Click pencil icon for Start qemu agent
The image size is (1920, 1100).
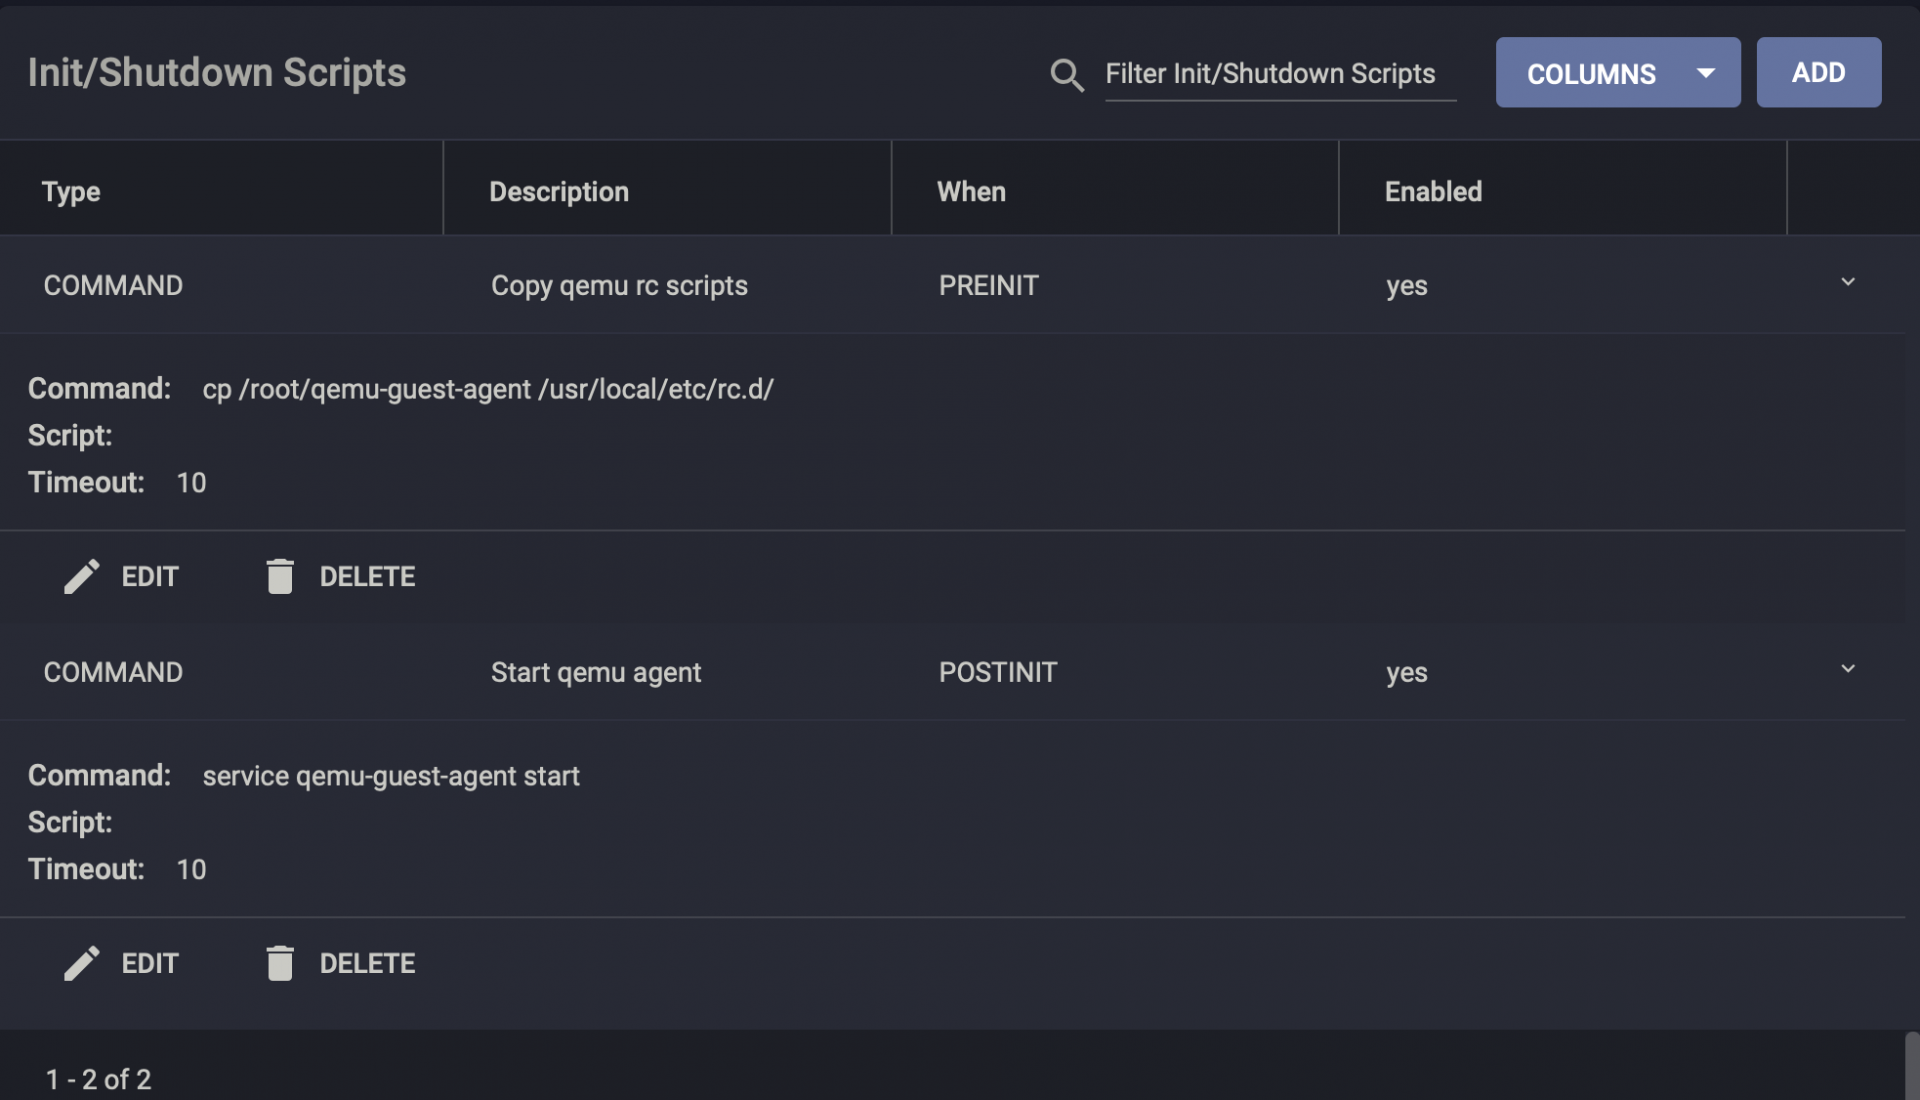(82, 963)
